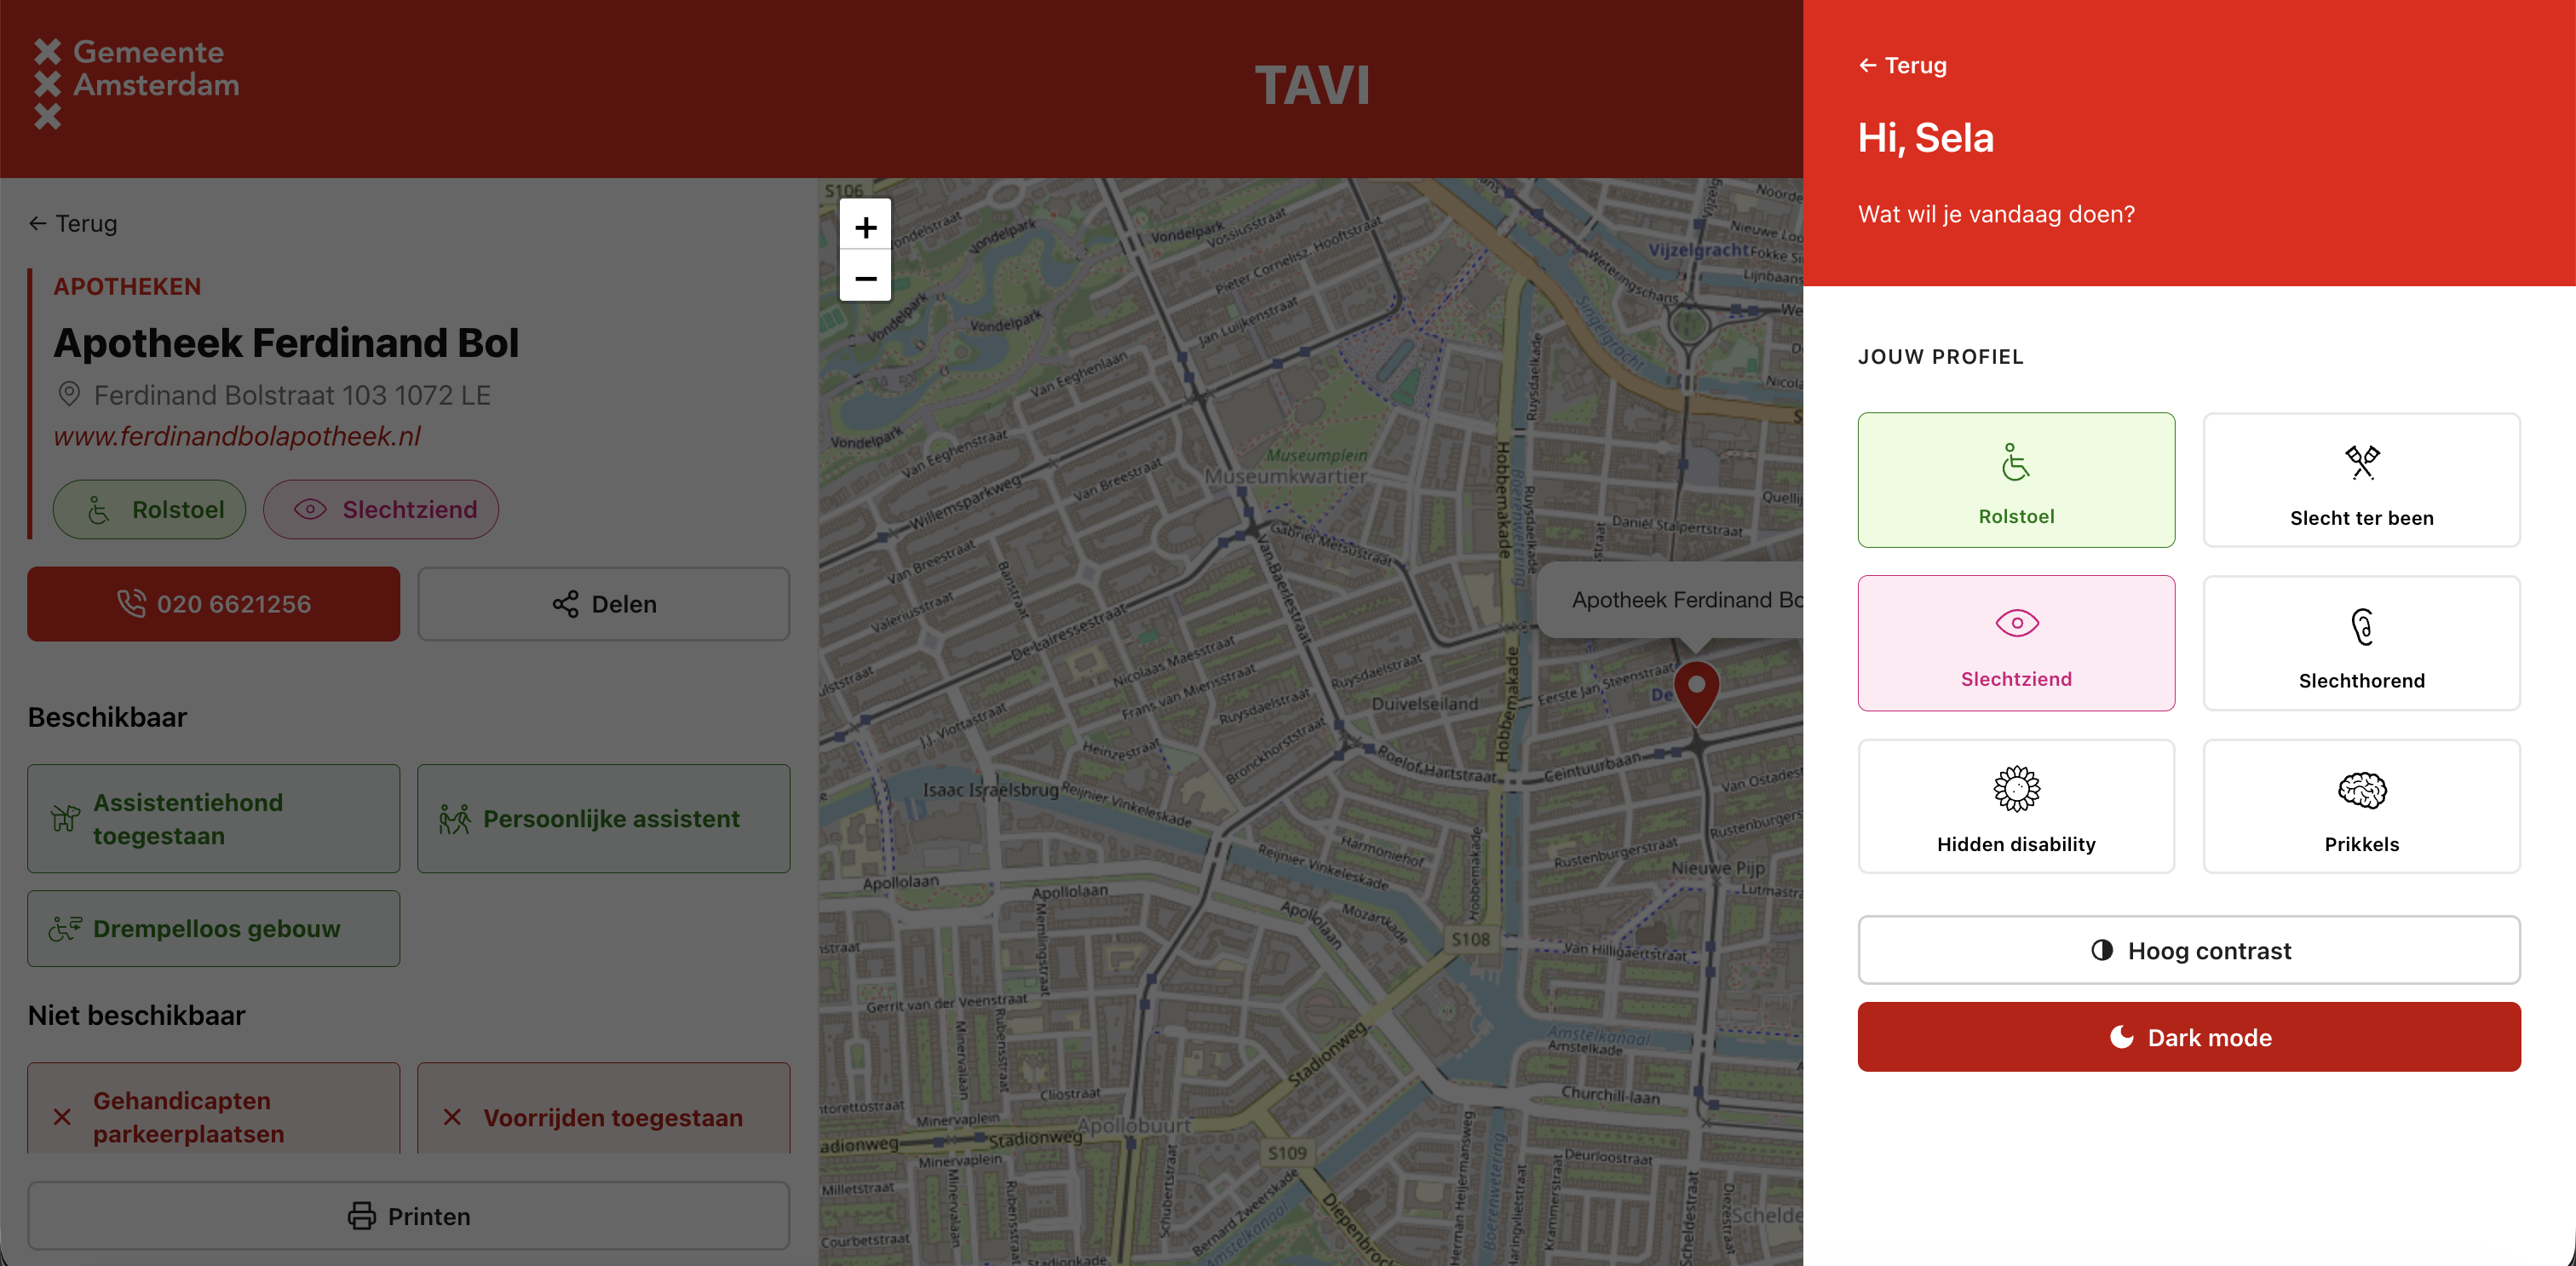2576x1266 pixels.
Task: Call the pharmacy at 020 6621256
Action: pos(213,604)
